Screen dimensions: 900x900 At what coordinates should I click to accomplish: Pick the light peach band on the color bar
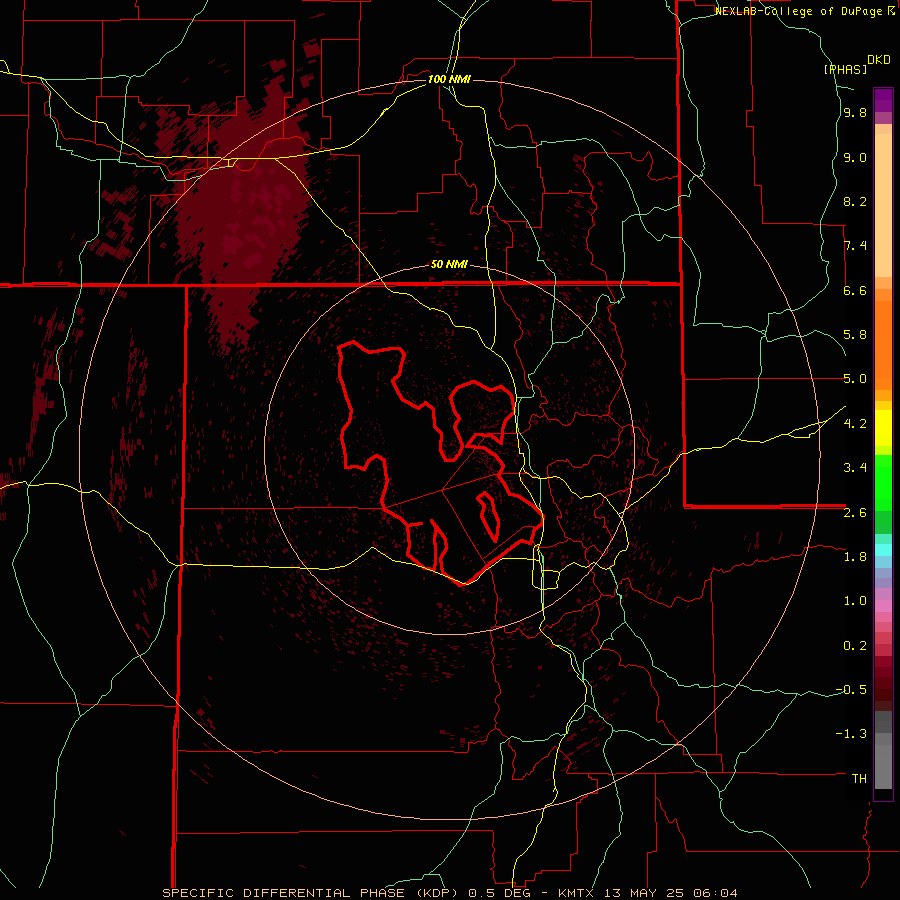883,205
